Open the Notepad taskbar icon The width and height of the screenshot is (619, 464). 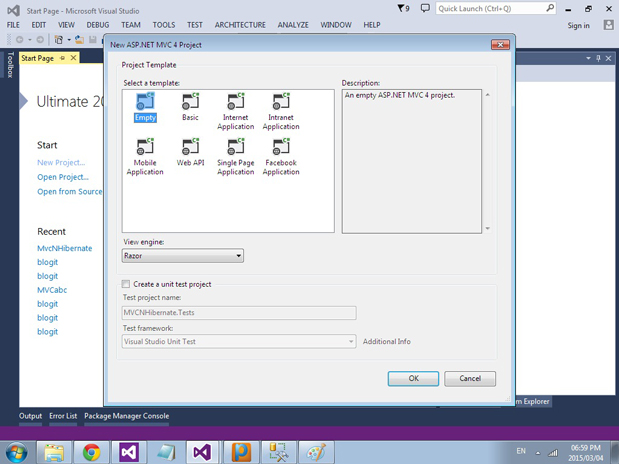[x=166, y=452]
